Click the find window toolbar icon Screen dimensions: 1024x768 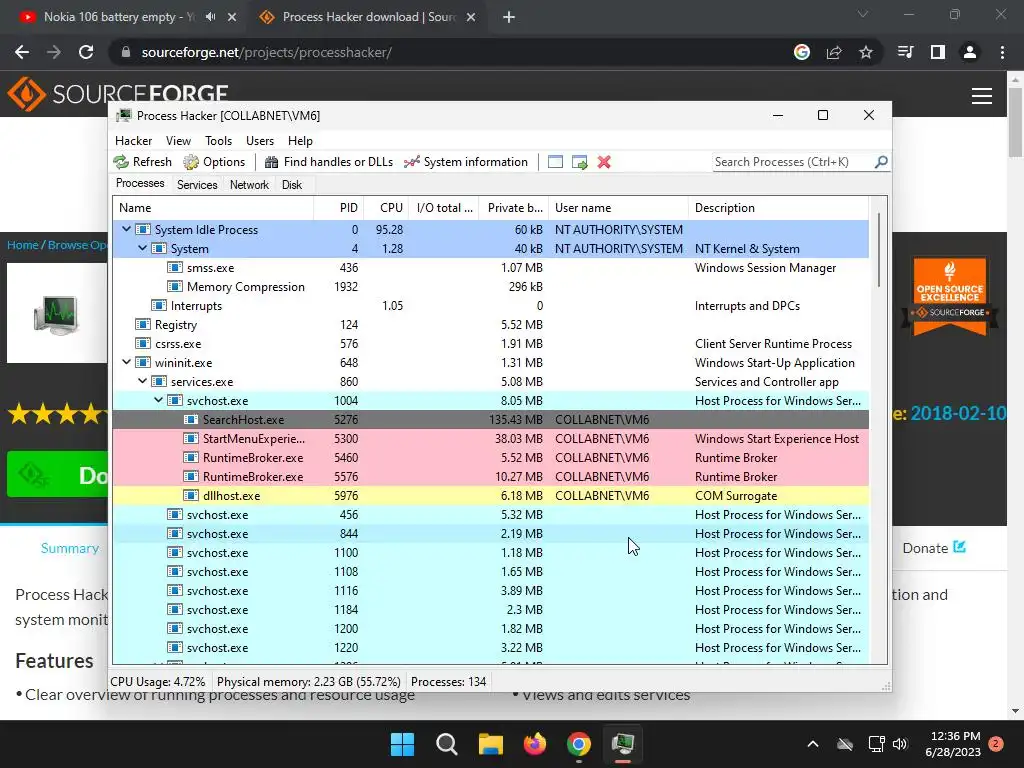tap(555, 162)
